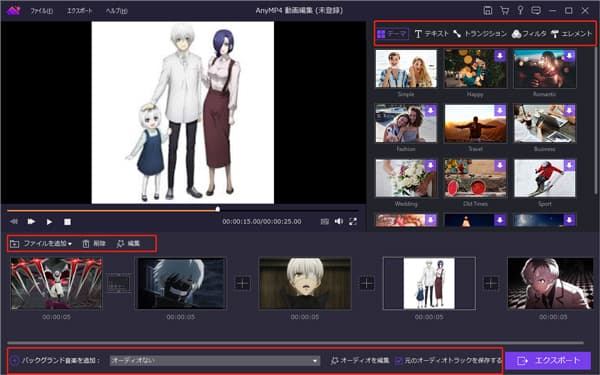Viewport: 600px width, 375px height.
Task: Toggle the バックグランド音楽を追加 round button
Action: [x=14, y=360]
